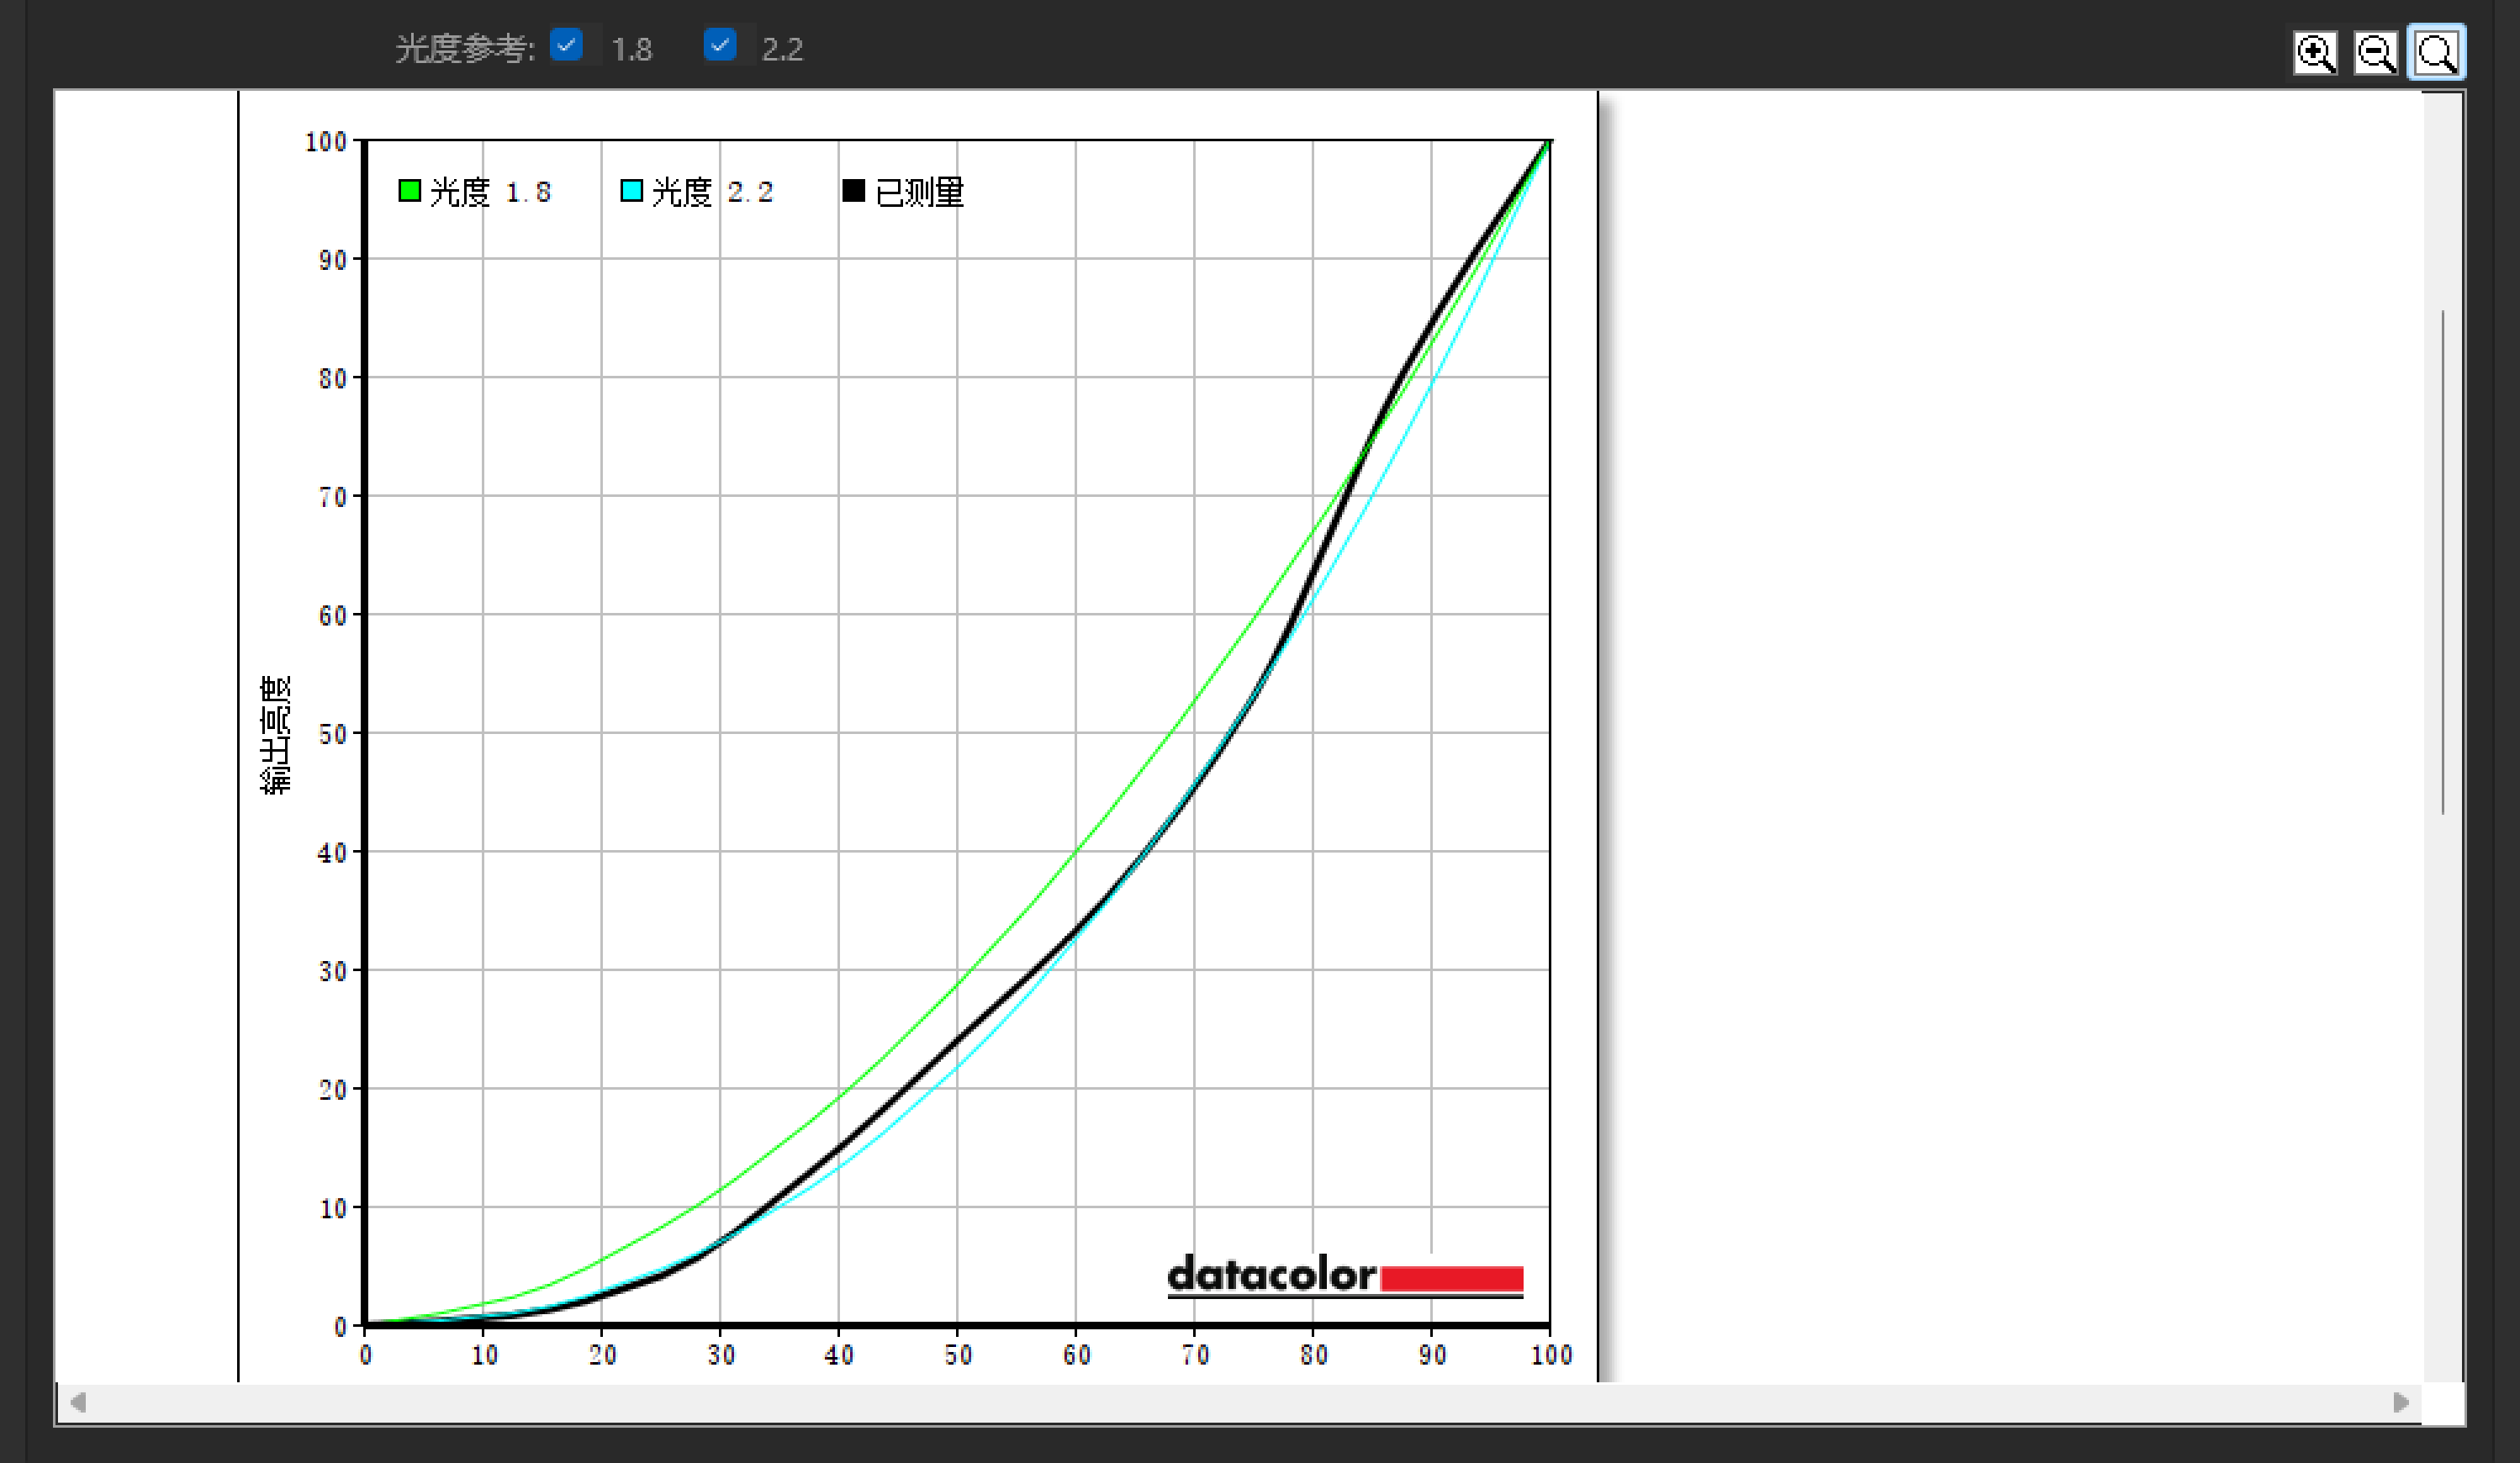
Task: Click the 已测量 legend label
Action: pyautogui.click(x=919, y=192)
